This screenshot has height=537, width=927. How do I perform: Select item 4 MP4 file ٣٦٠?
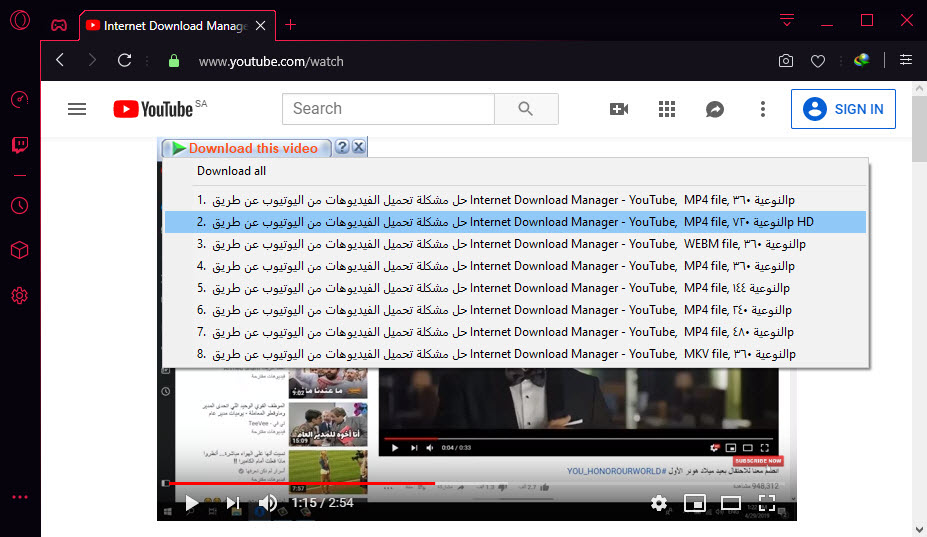point(515,266)
